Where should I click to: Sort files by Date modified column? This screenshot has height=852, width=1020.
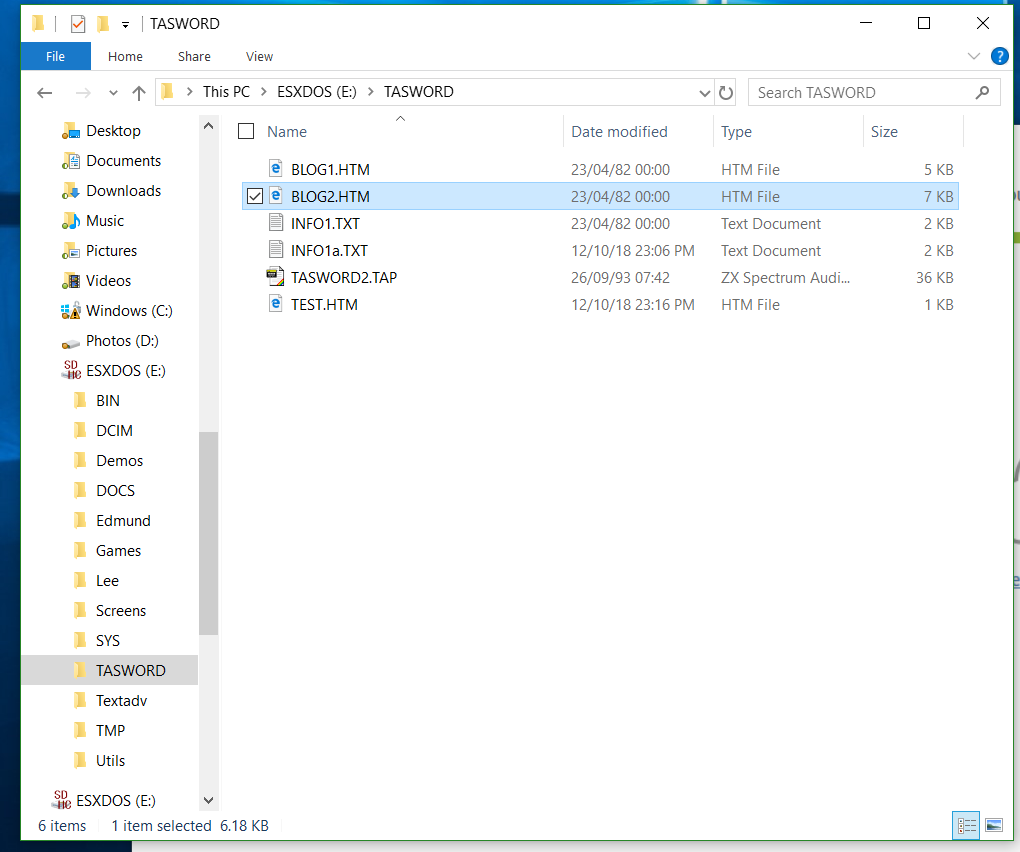(619, 131)
